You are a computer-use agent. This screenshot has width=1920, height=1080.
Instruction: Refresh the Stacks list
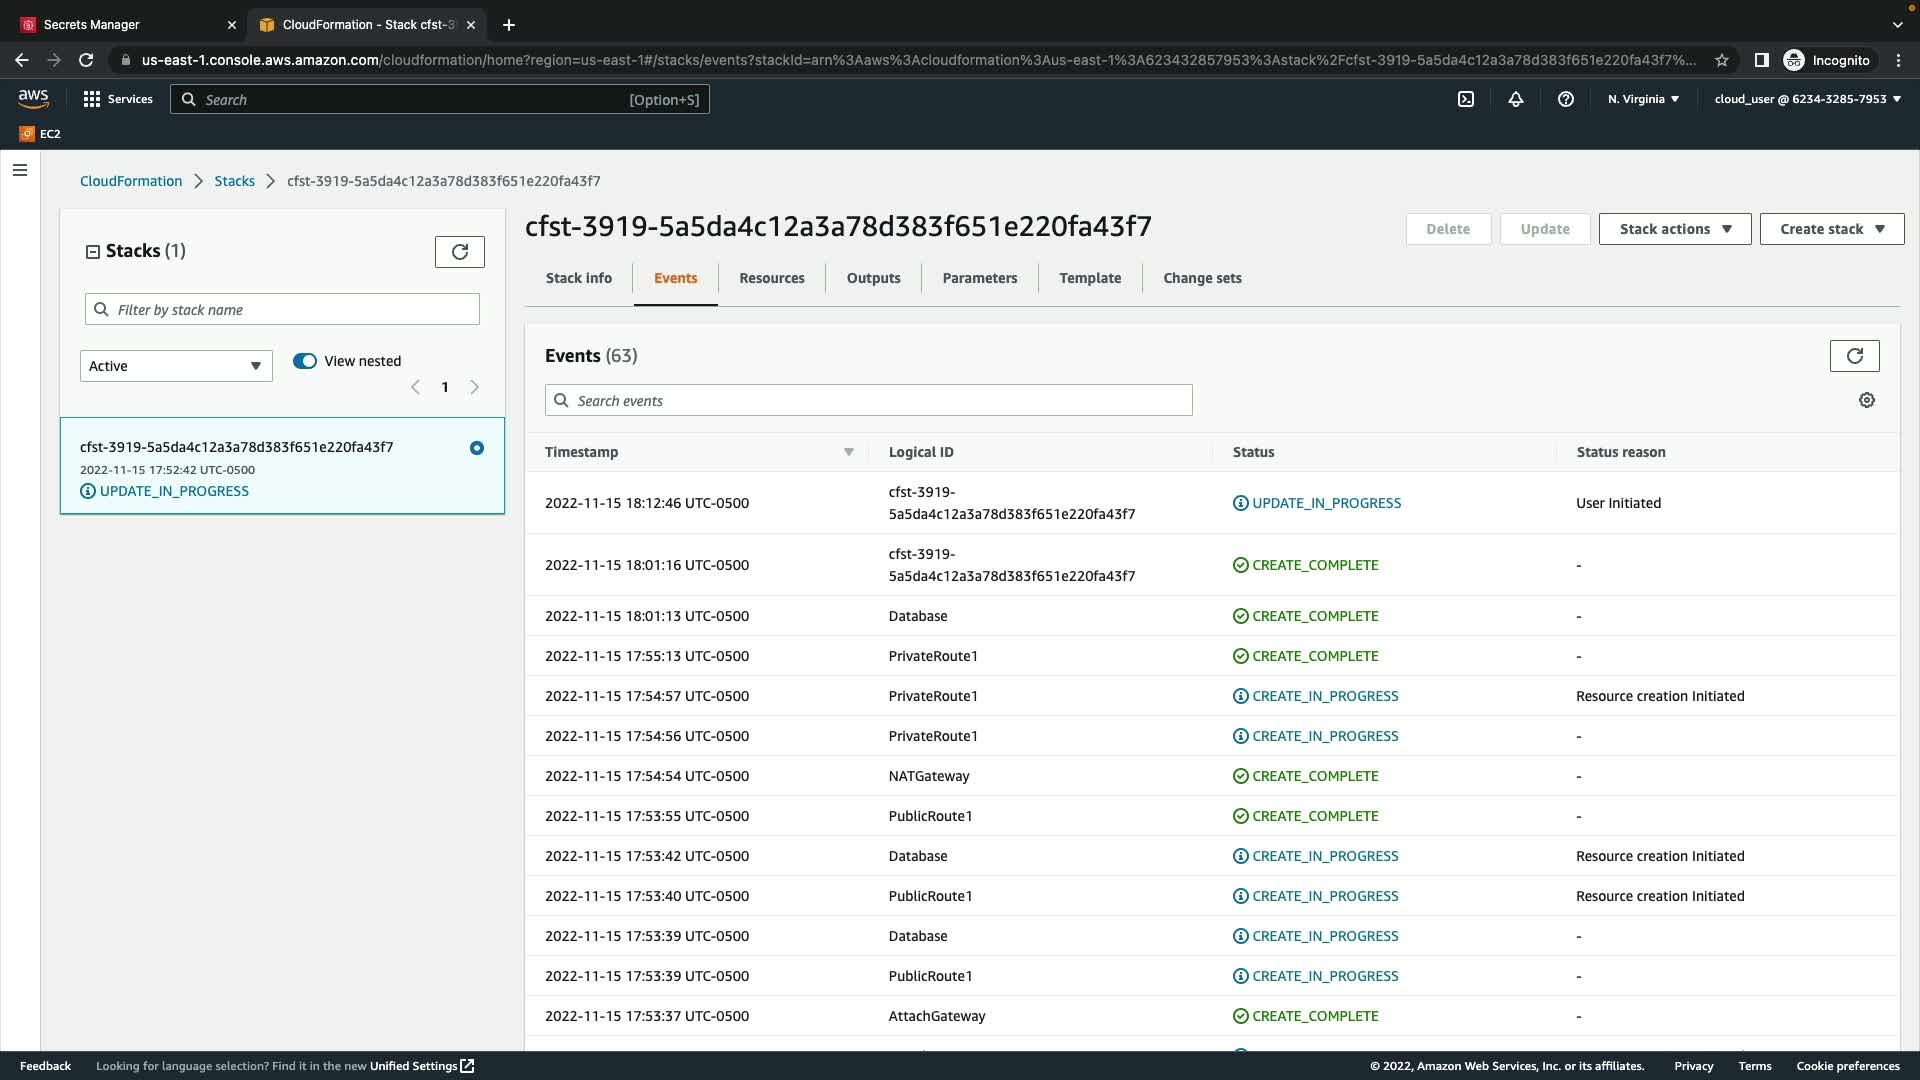pyautogui.click(x=460, y=252)
